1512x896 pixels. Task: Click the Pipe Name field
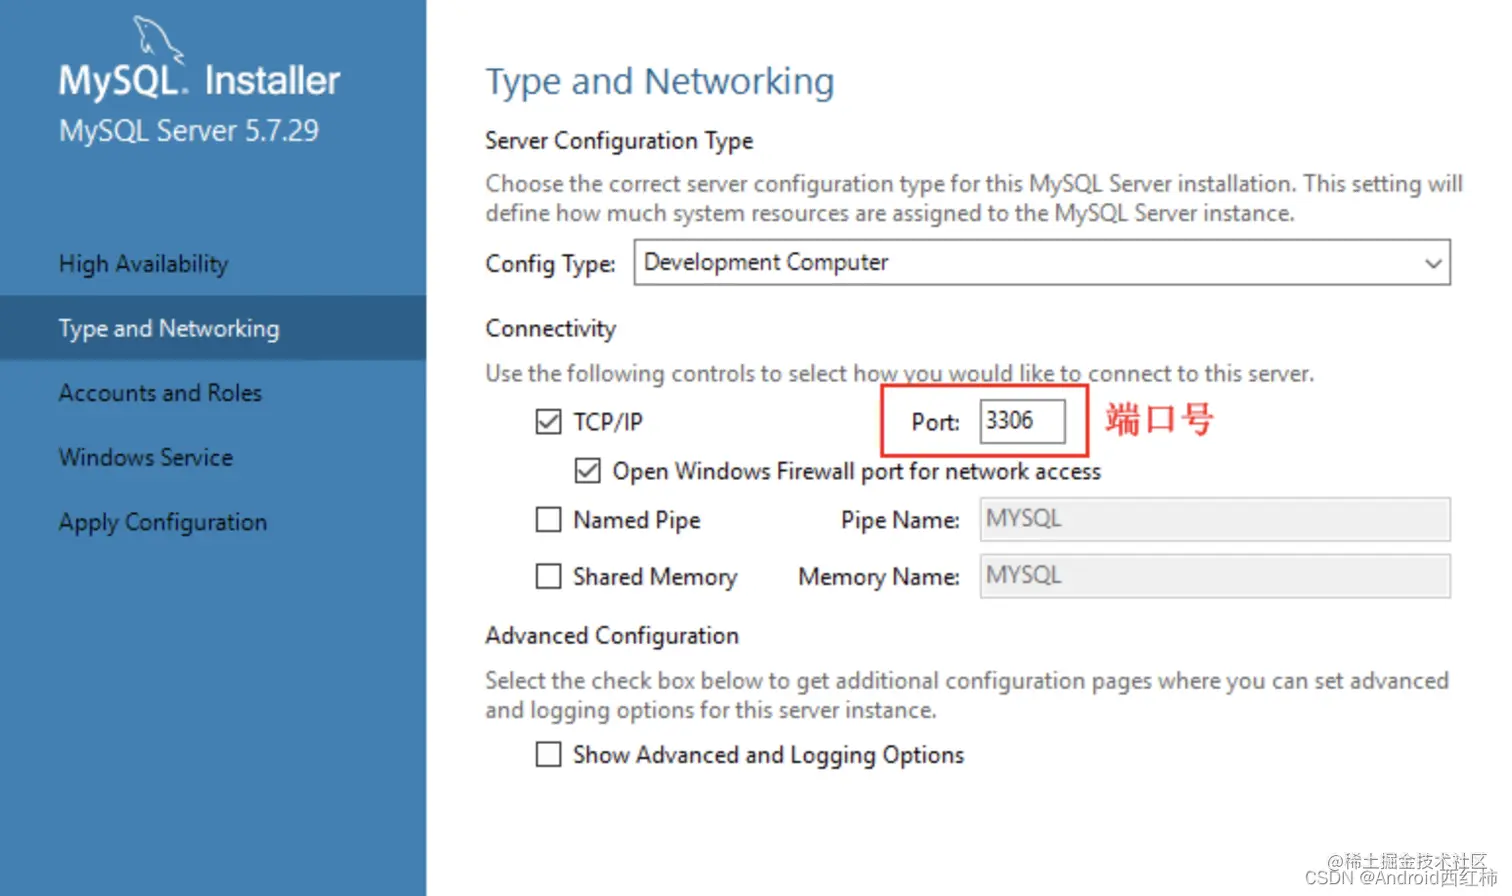click(1215, 519)
